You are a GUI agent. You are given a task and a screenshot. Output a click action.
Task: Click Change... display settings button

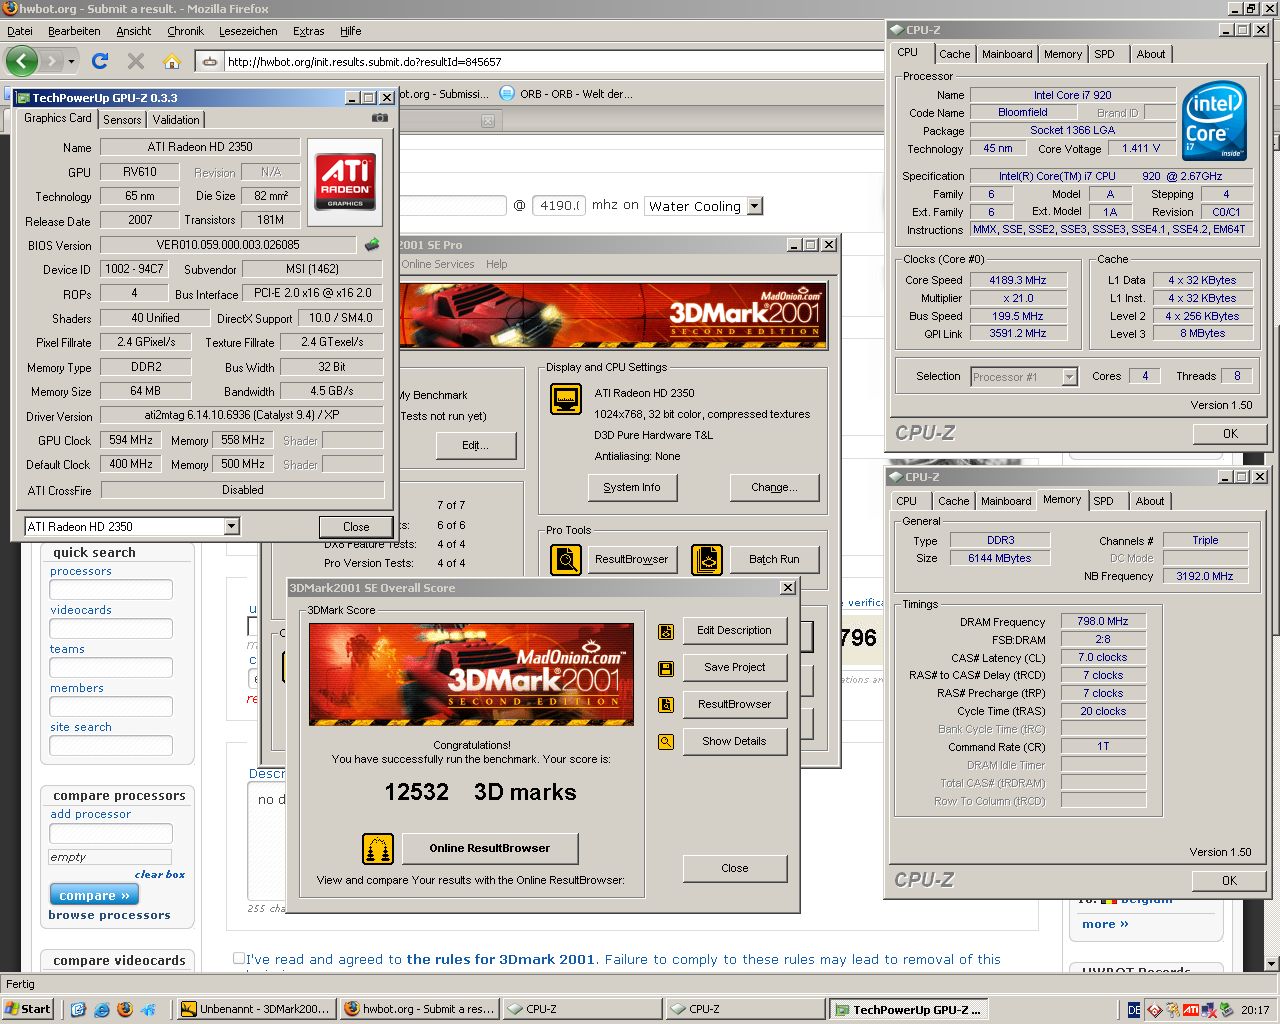coord(775,487)
